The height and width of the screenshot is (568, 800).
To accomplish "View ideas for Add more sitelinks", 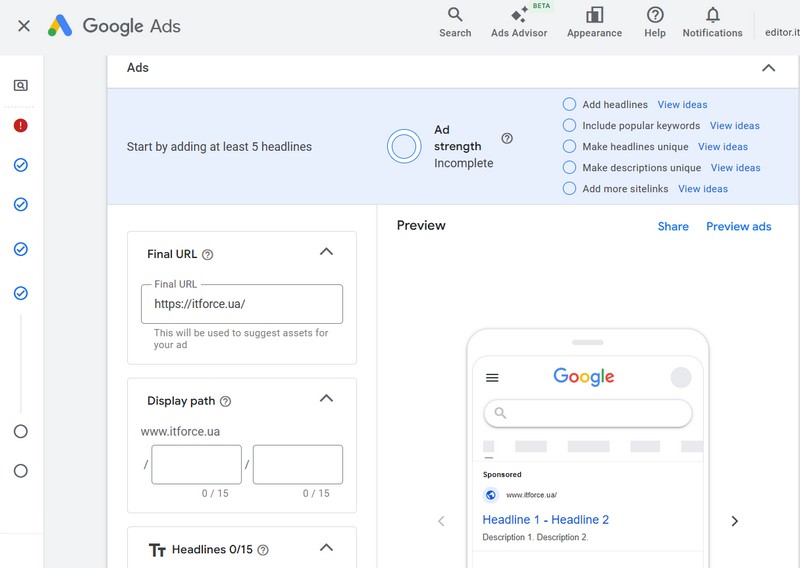I will [x=703, y=189].
